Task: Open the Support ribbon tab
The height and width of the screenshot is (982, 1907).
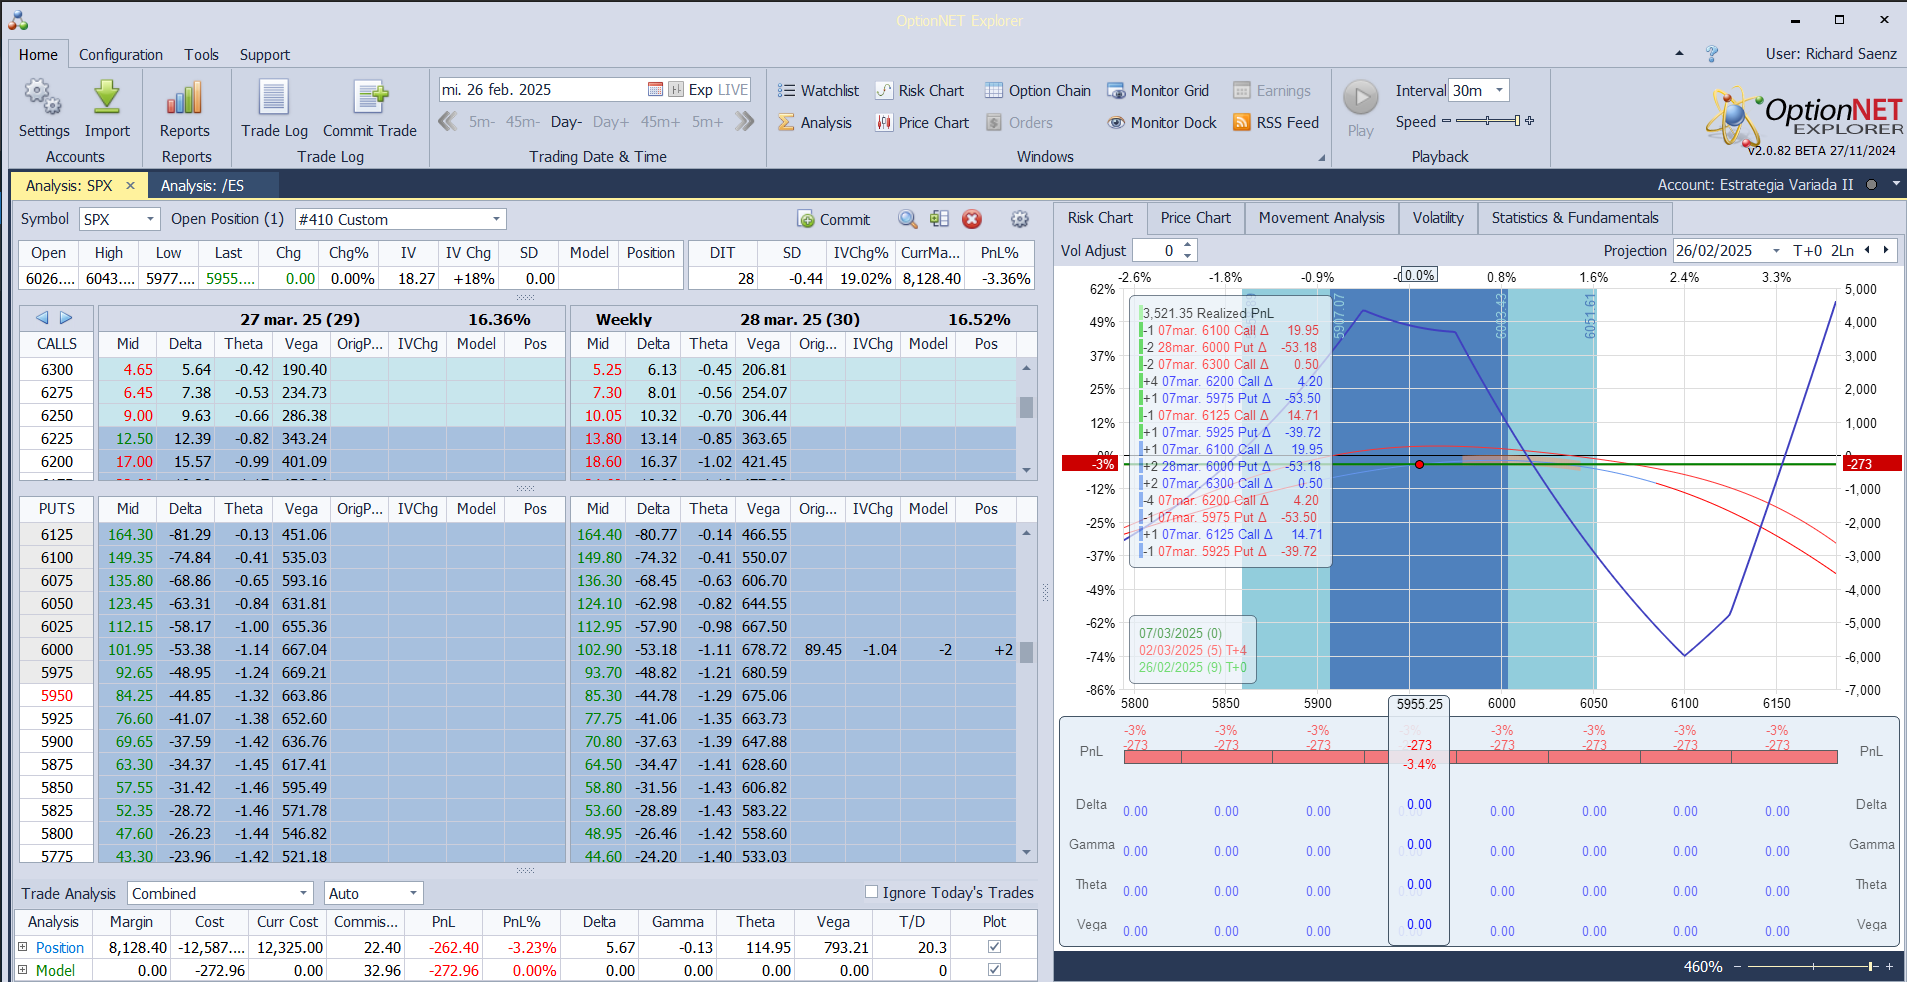Action: (265, 55)
